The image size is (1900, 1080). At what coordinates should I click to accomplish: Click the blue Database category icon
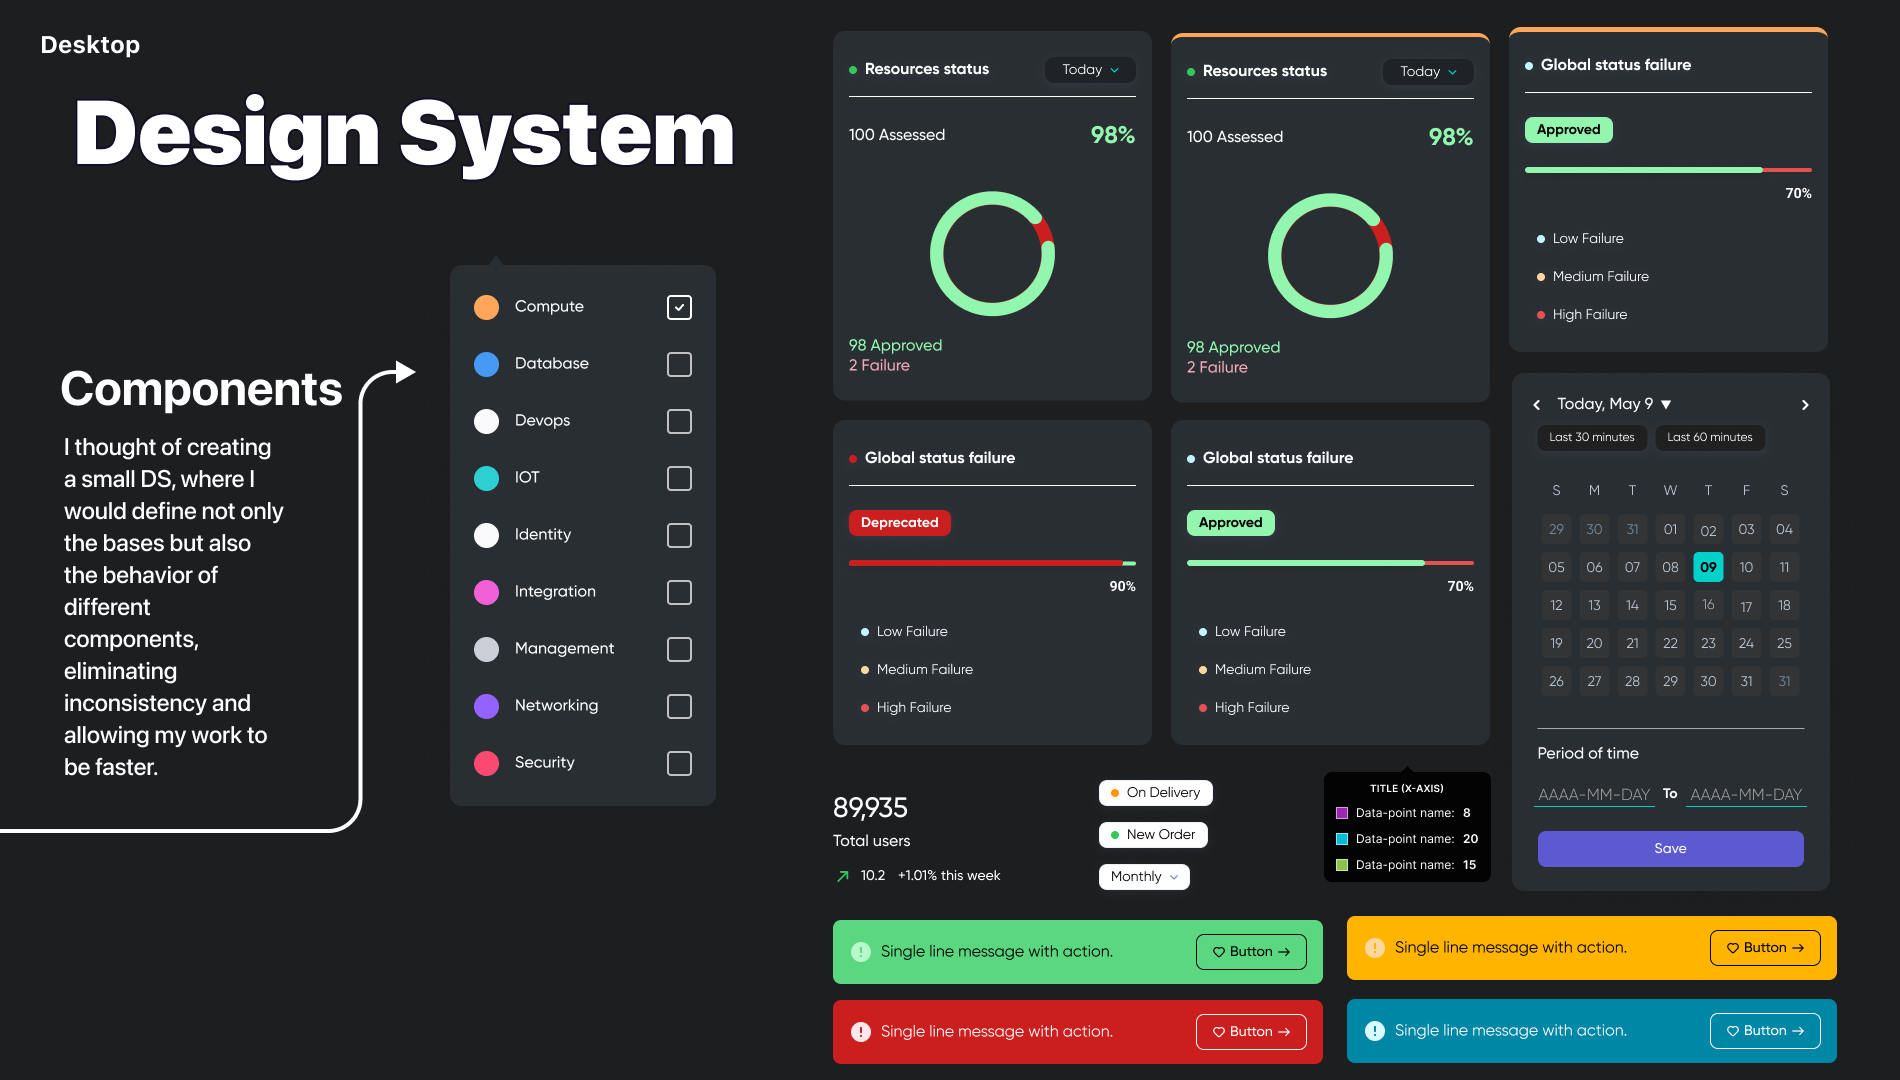click(486, 364)
